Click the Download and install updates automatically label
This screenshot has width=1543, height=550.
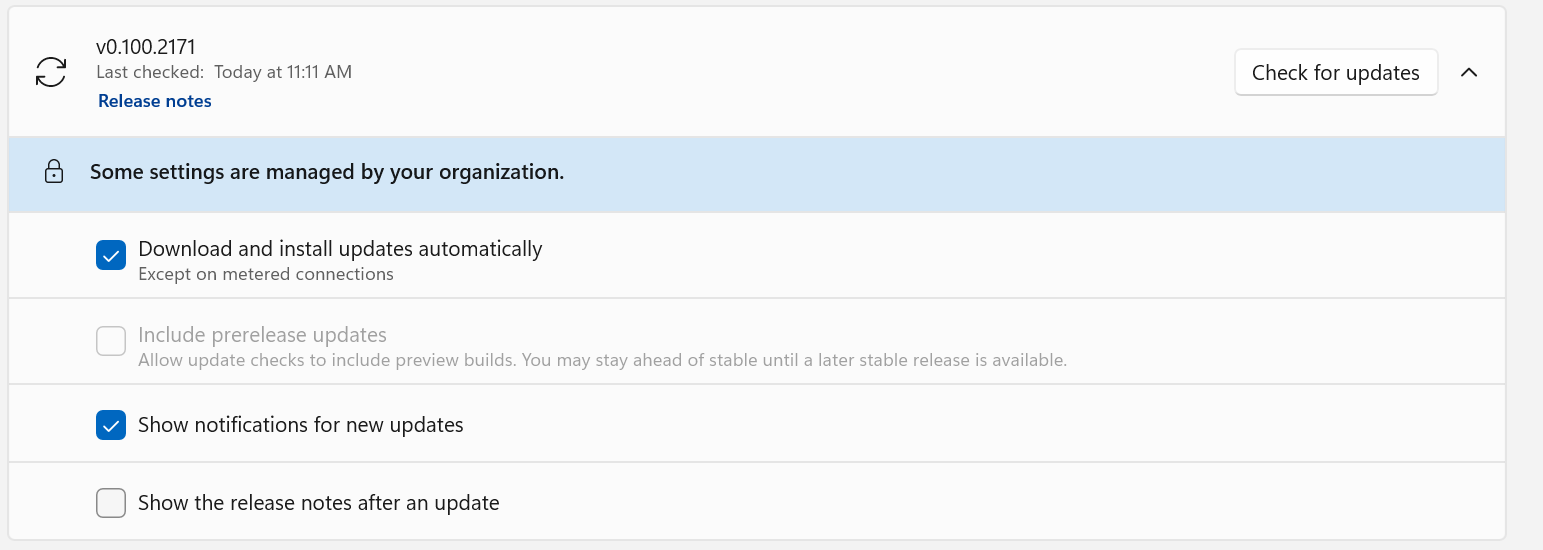pyautogui.click(x=340, y=248)
